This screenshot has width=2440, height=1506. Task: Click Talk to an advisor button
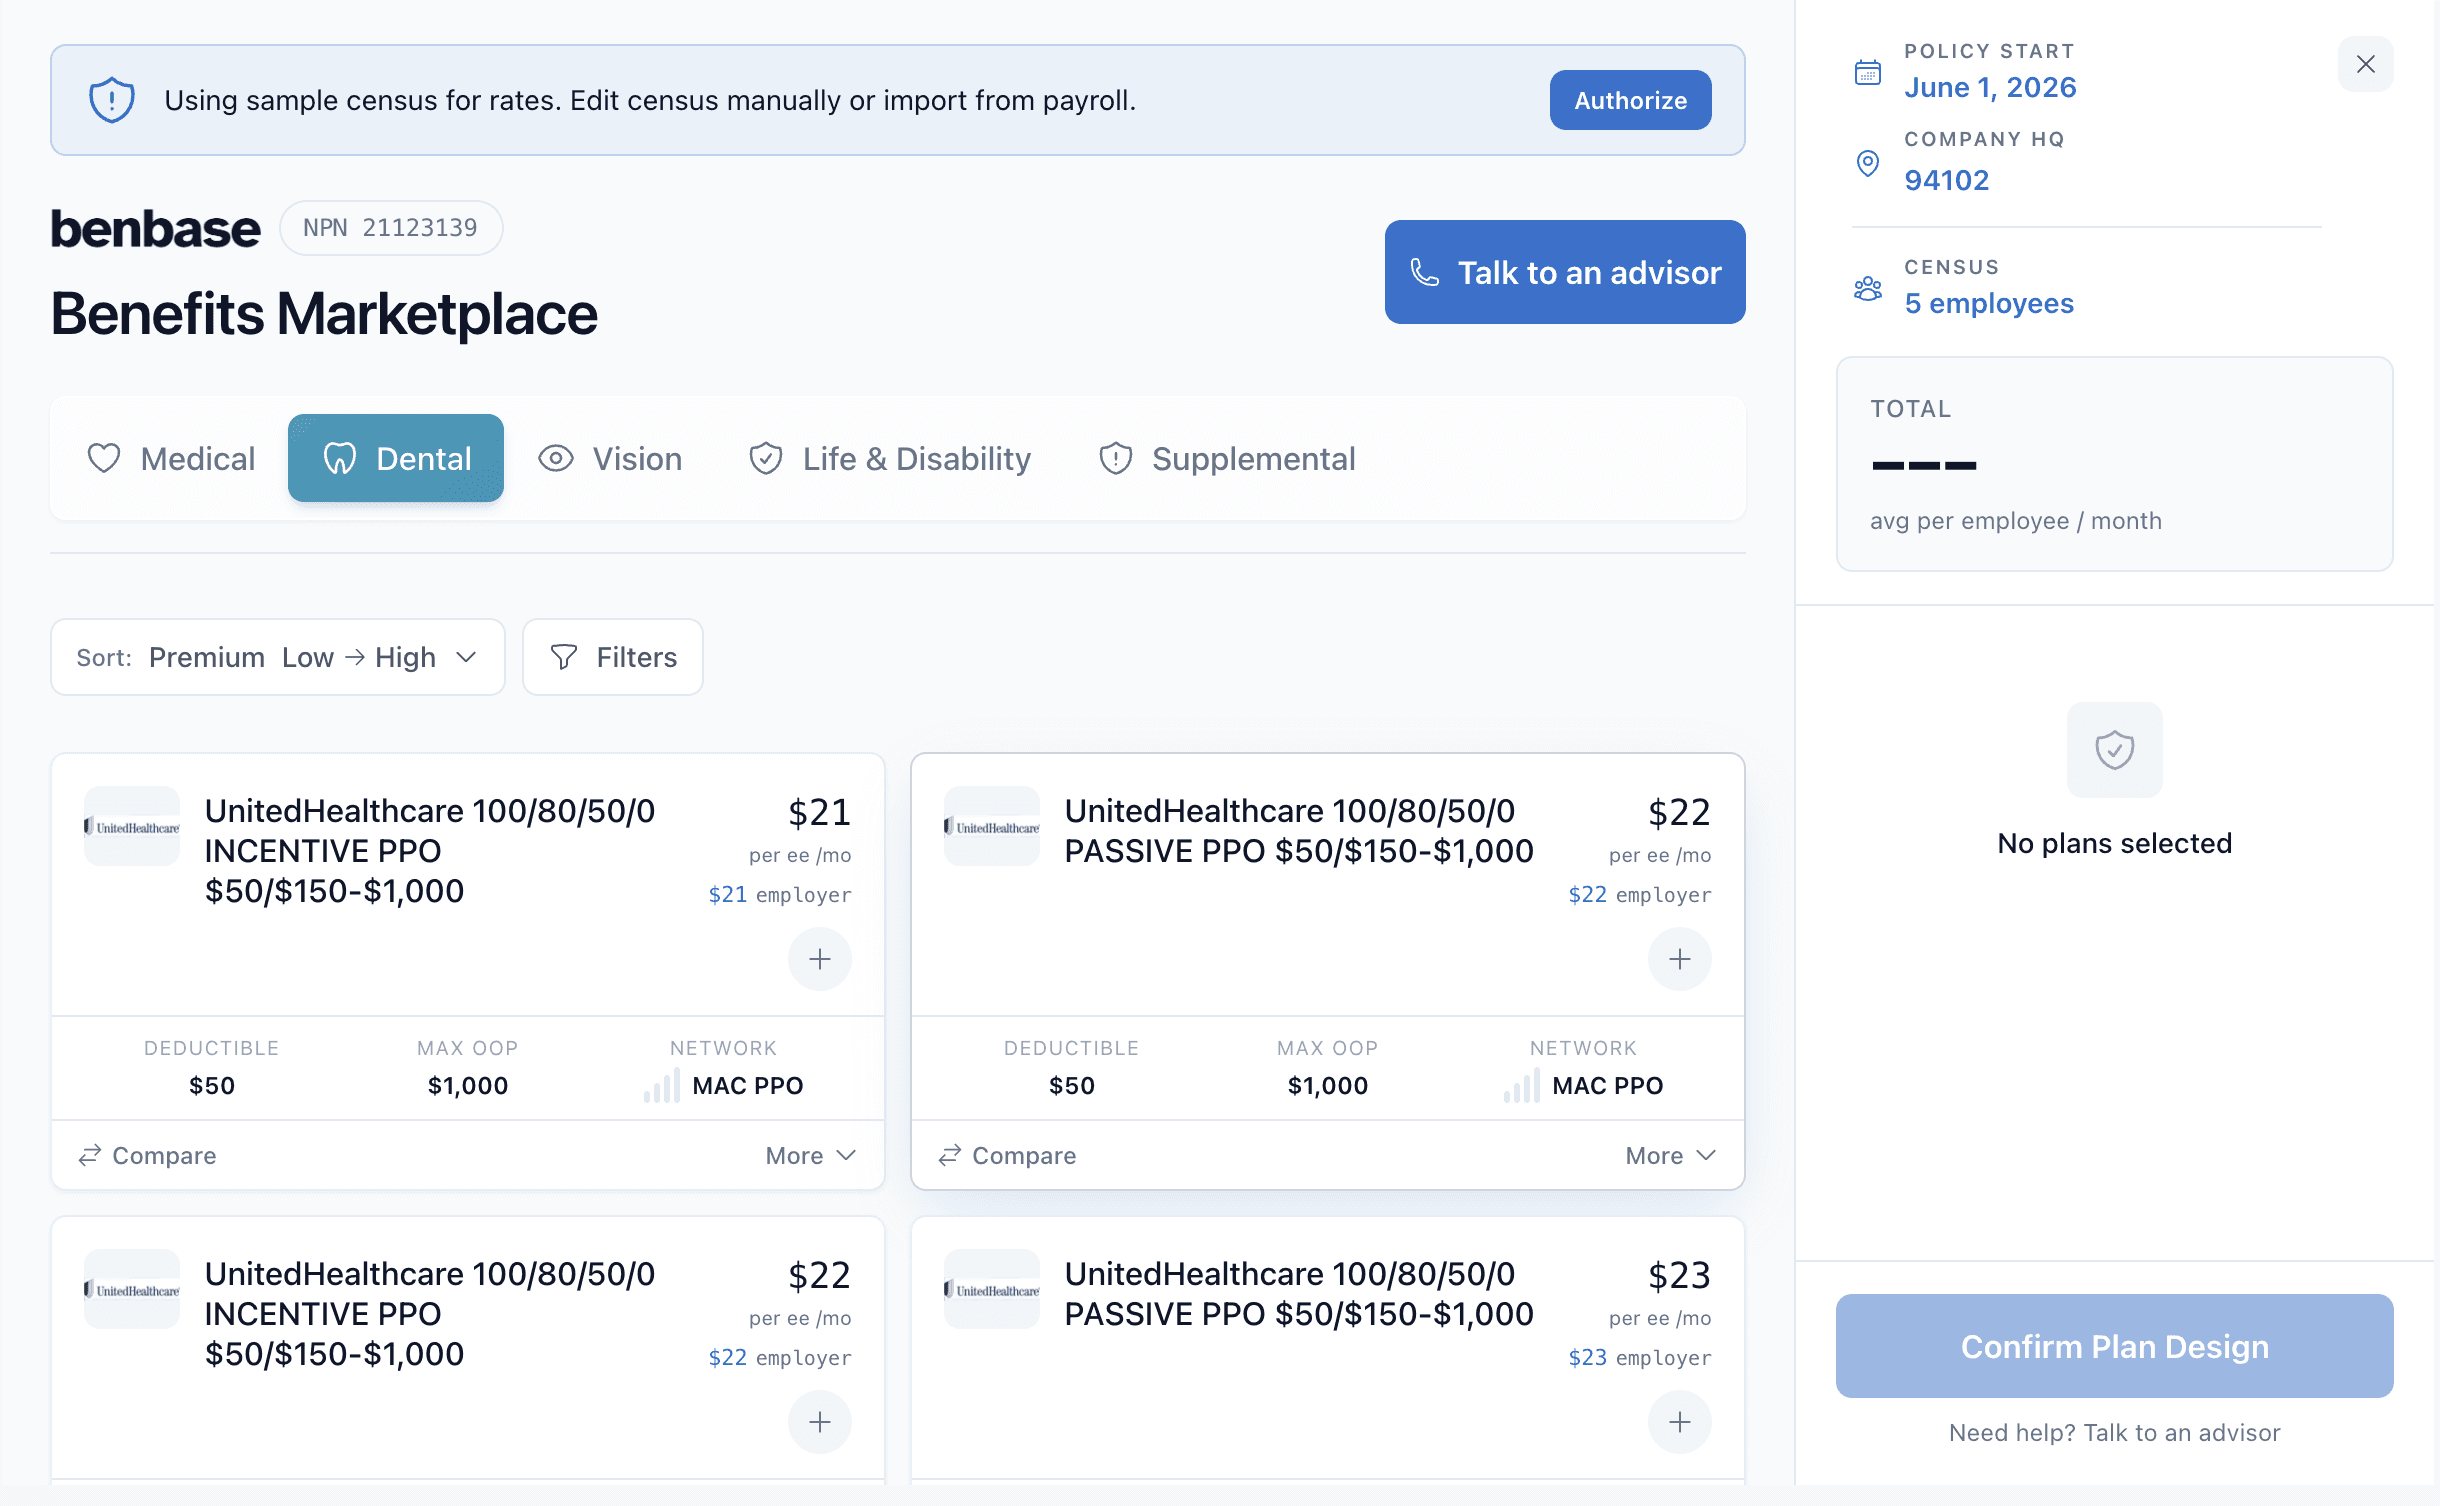(x=1565, y=272)
